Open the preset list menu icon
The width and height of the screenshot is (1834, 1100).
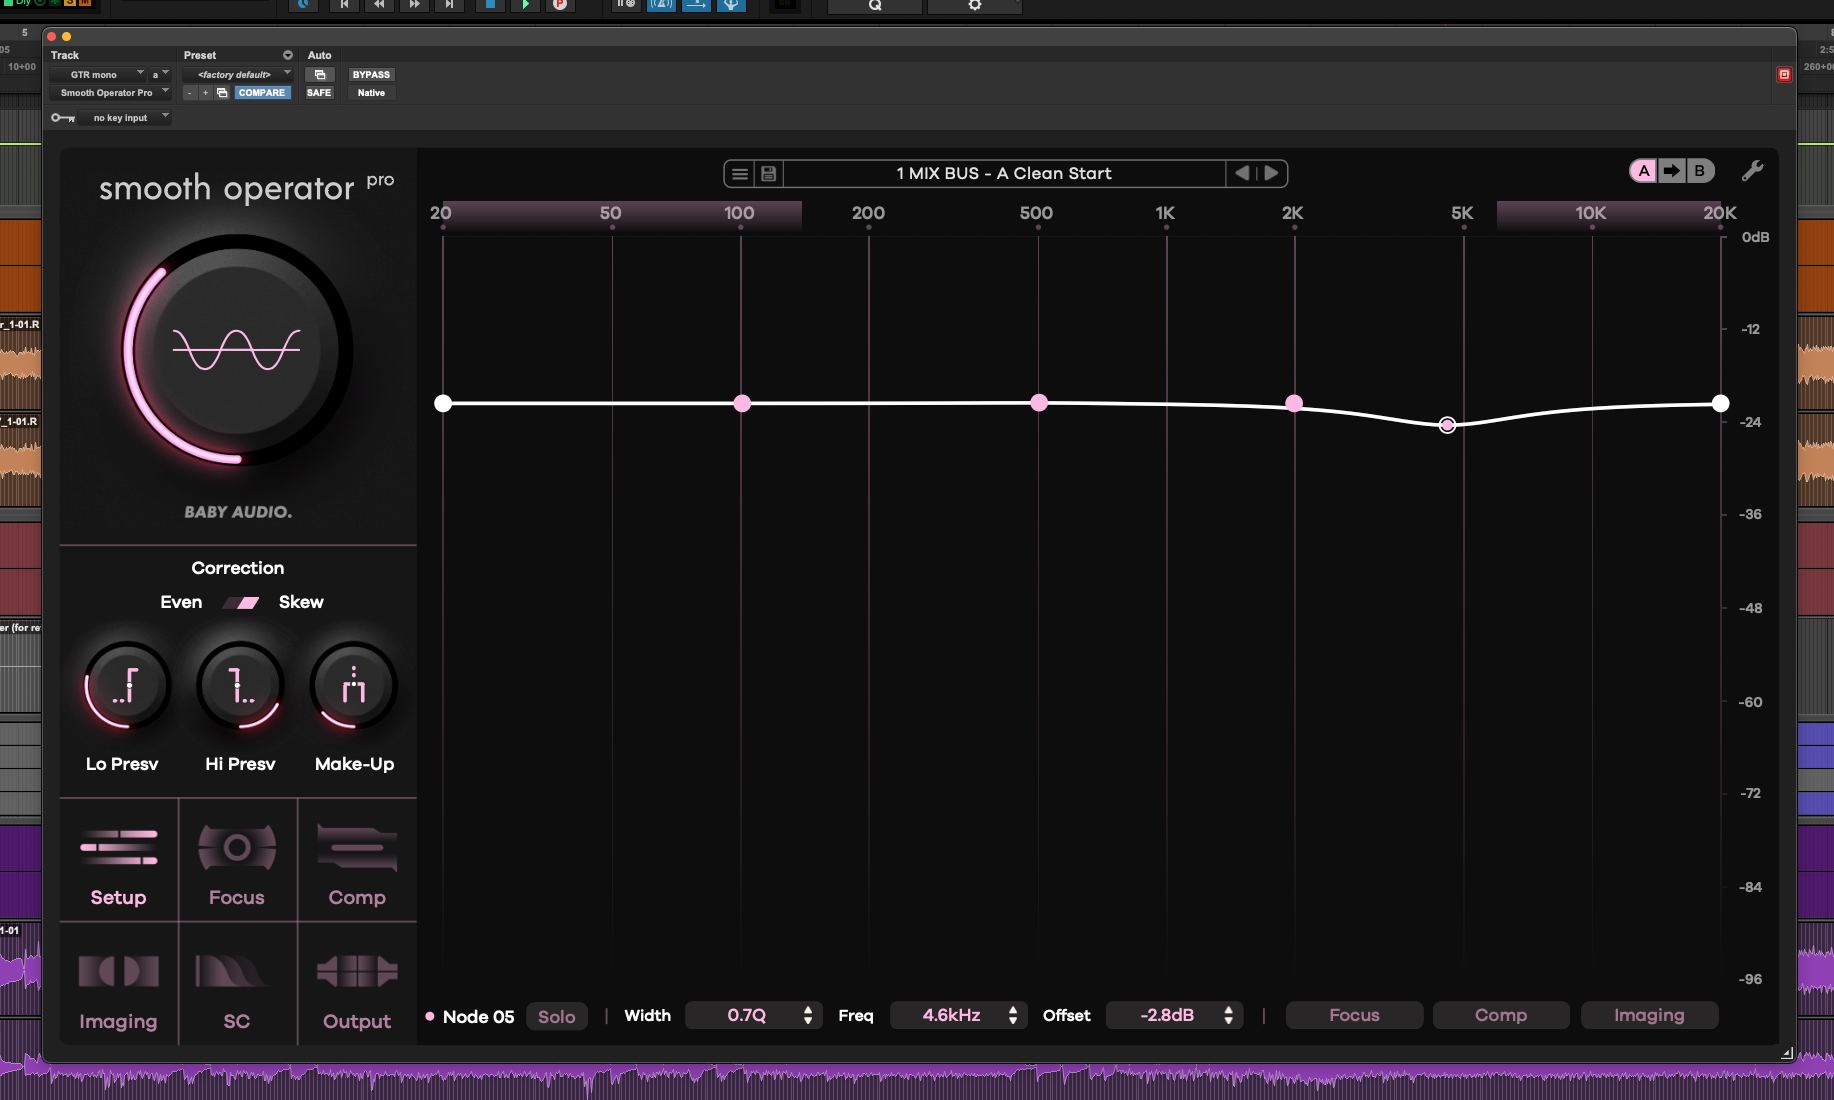[x=739, y=174]
